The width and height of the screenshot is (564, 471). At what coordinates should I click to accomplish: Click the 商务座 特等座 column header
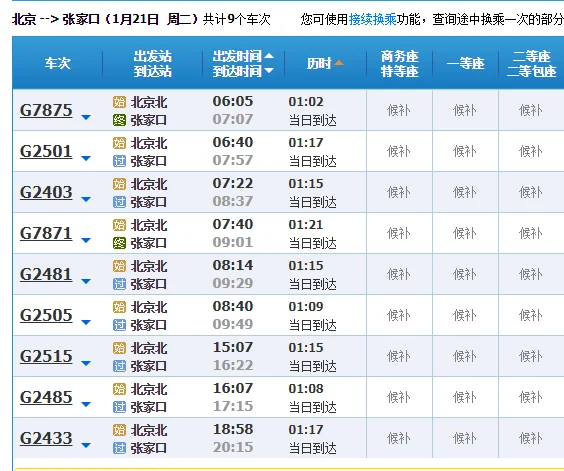pyautogui.click(x=399, y=64)
